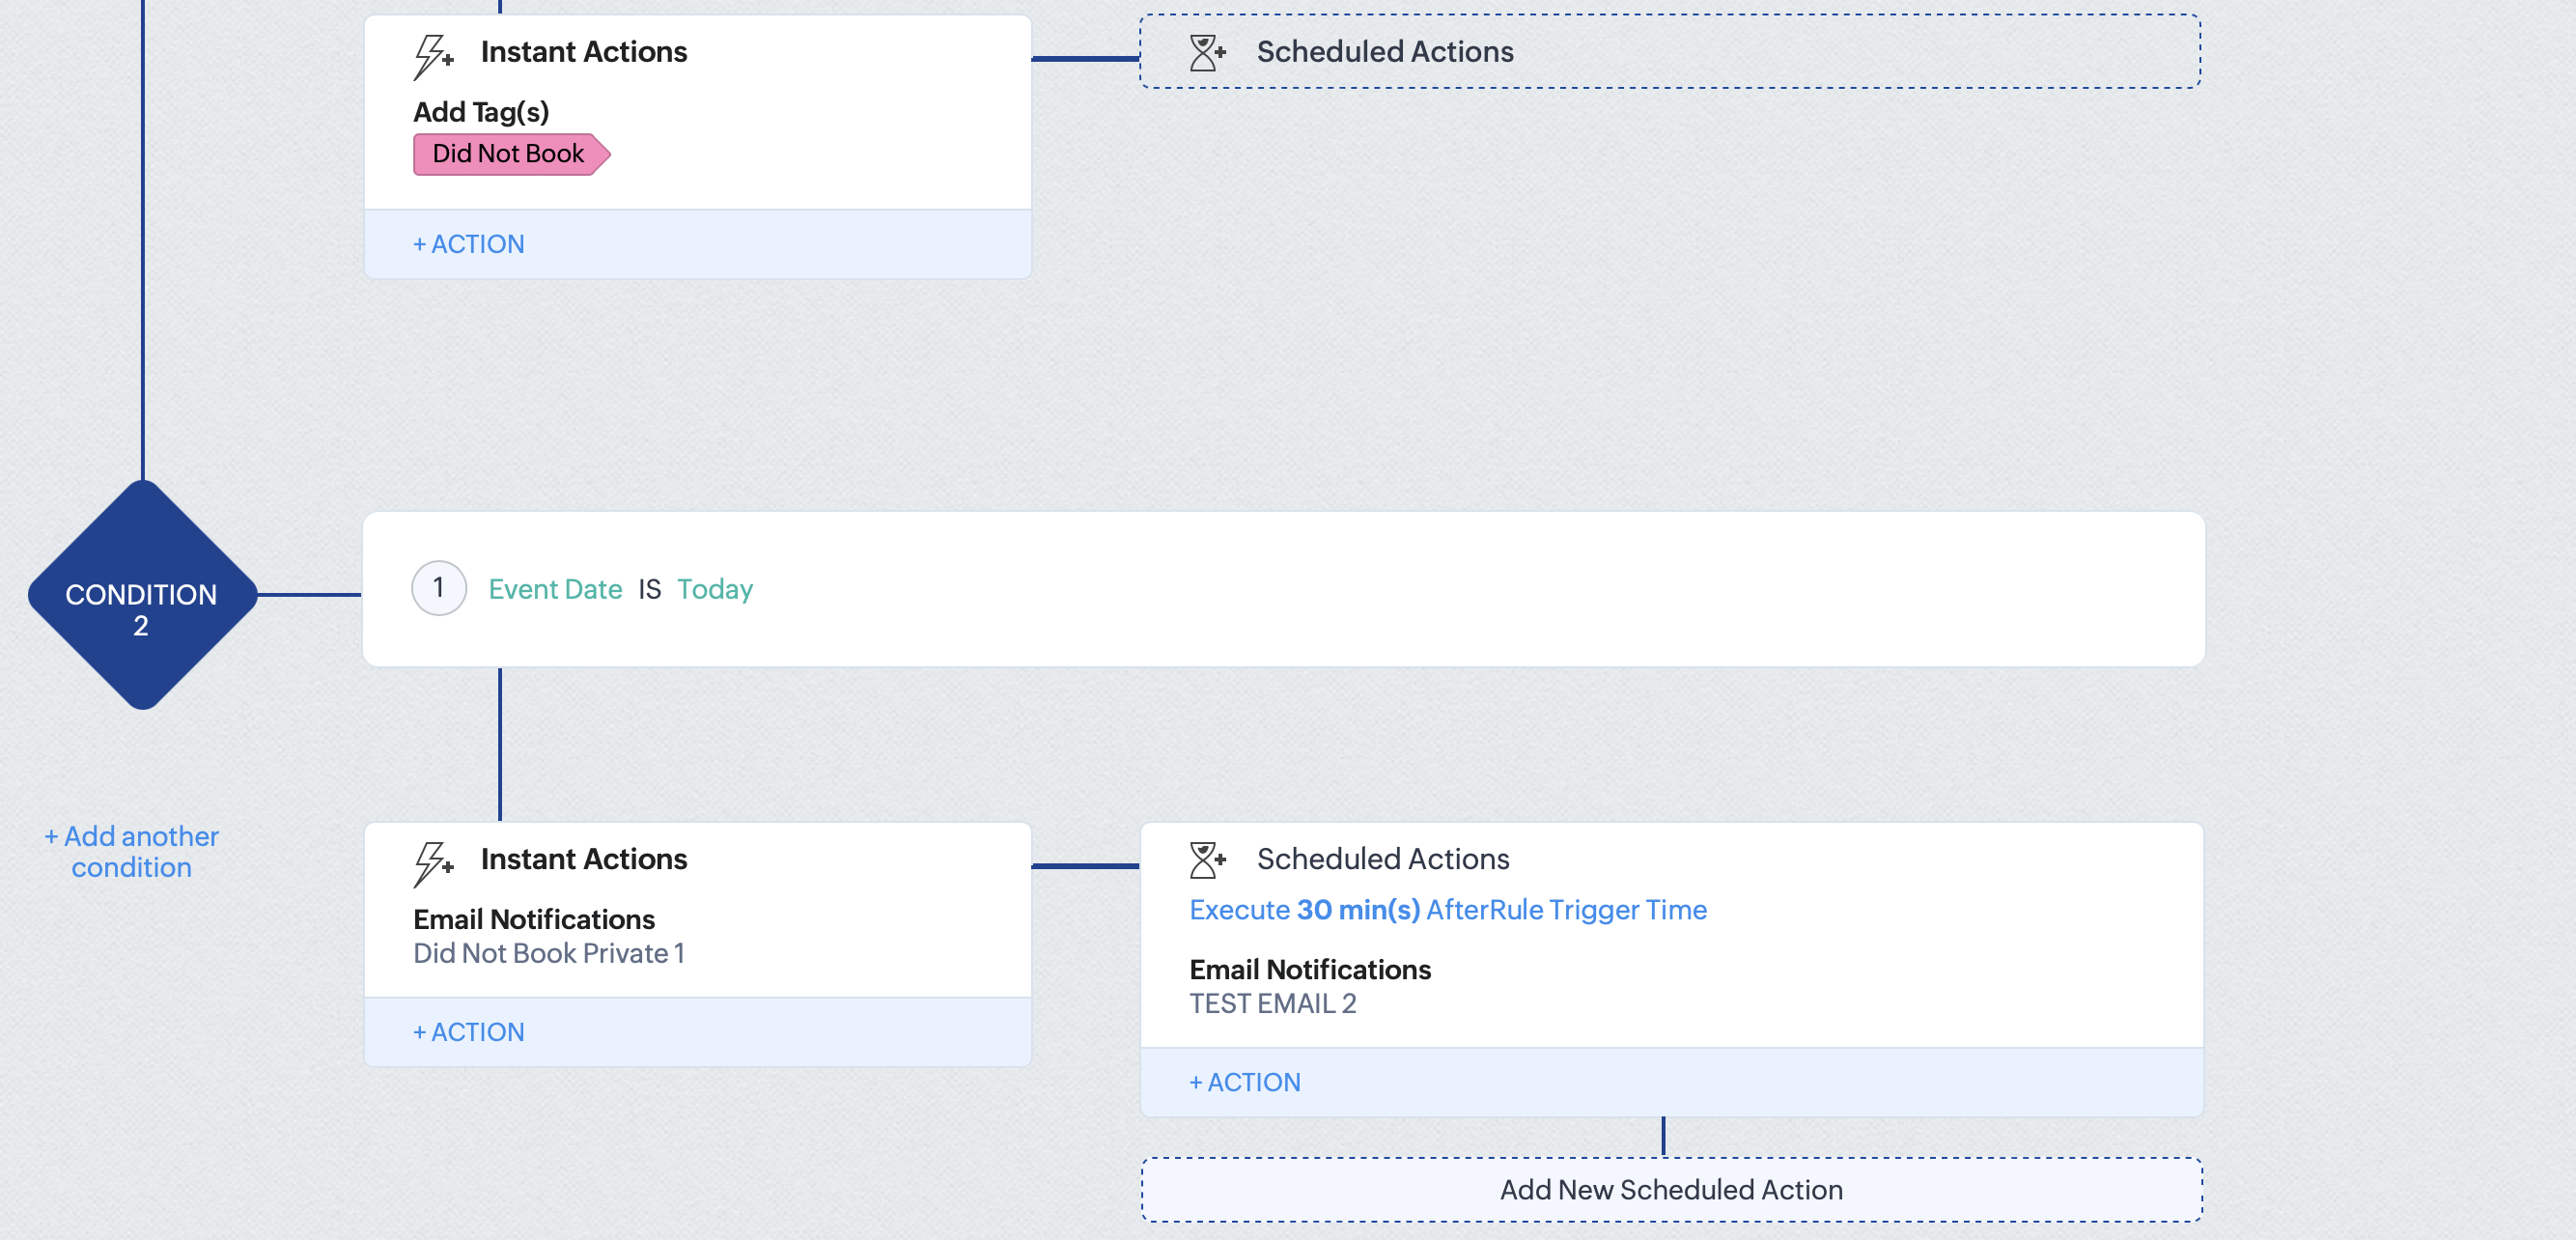Click lightning icon in top Instant Actions
The width and height of the screenshot is (2576, 1240).
[x=433, y=55]
